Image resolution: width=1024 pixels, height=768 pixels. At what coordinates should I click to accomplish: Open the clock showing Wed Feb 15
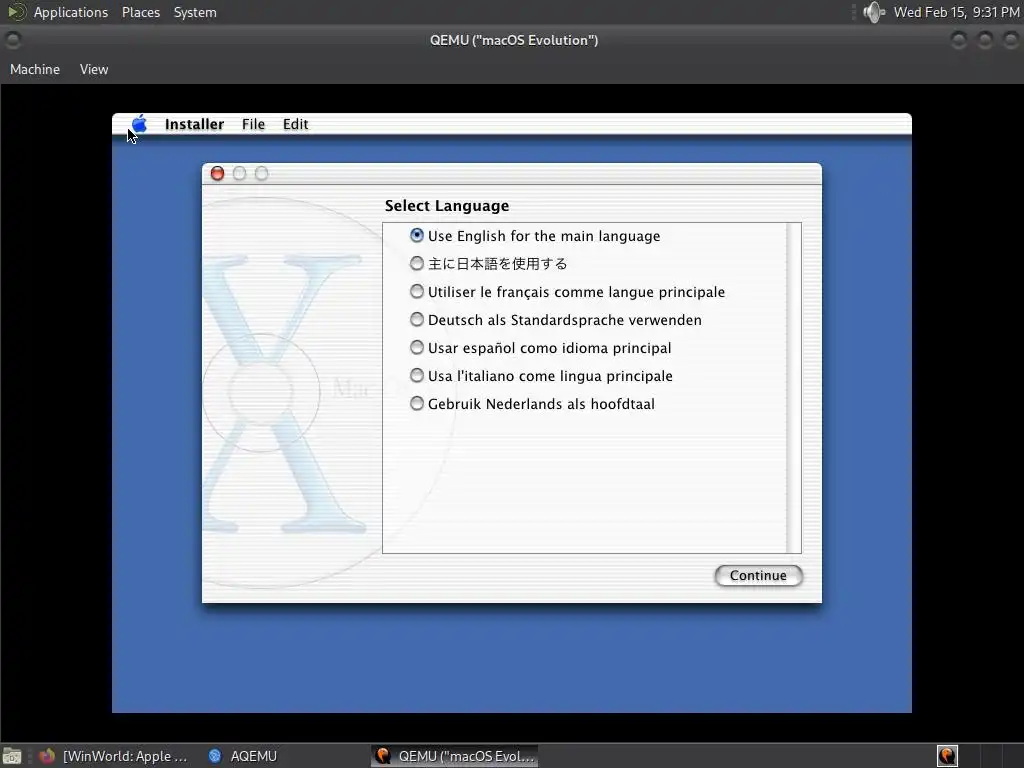(956, 12)
